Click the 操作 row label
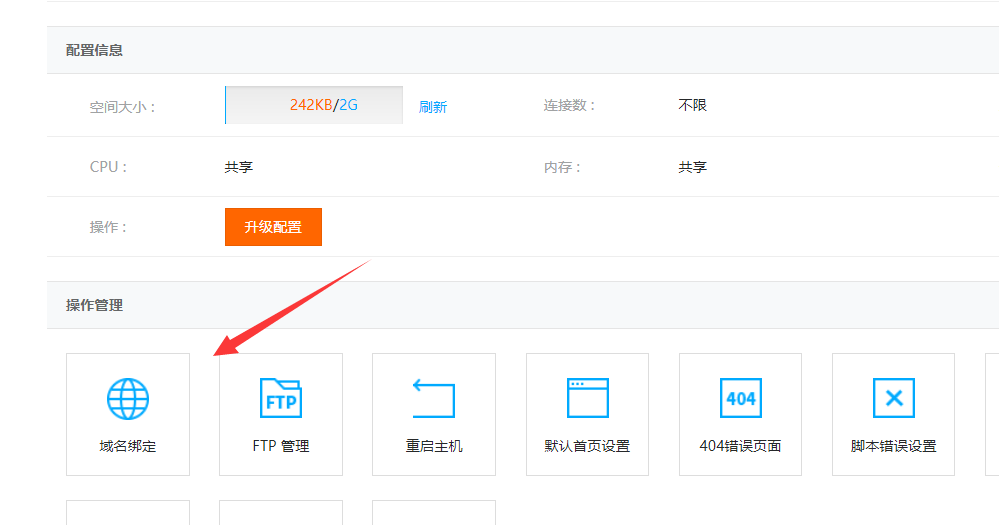Viewport: 999px width, 525px height. [108, 227]
